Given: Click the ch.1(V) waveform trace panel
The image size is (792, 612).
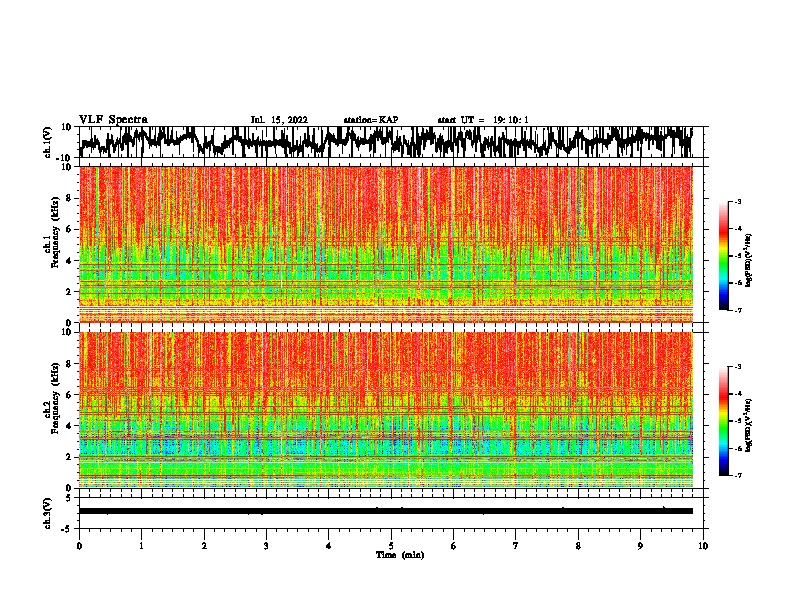Looking at the screenshot, I should pyautogui.click(x=390, y=142).
